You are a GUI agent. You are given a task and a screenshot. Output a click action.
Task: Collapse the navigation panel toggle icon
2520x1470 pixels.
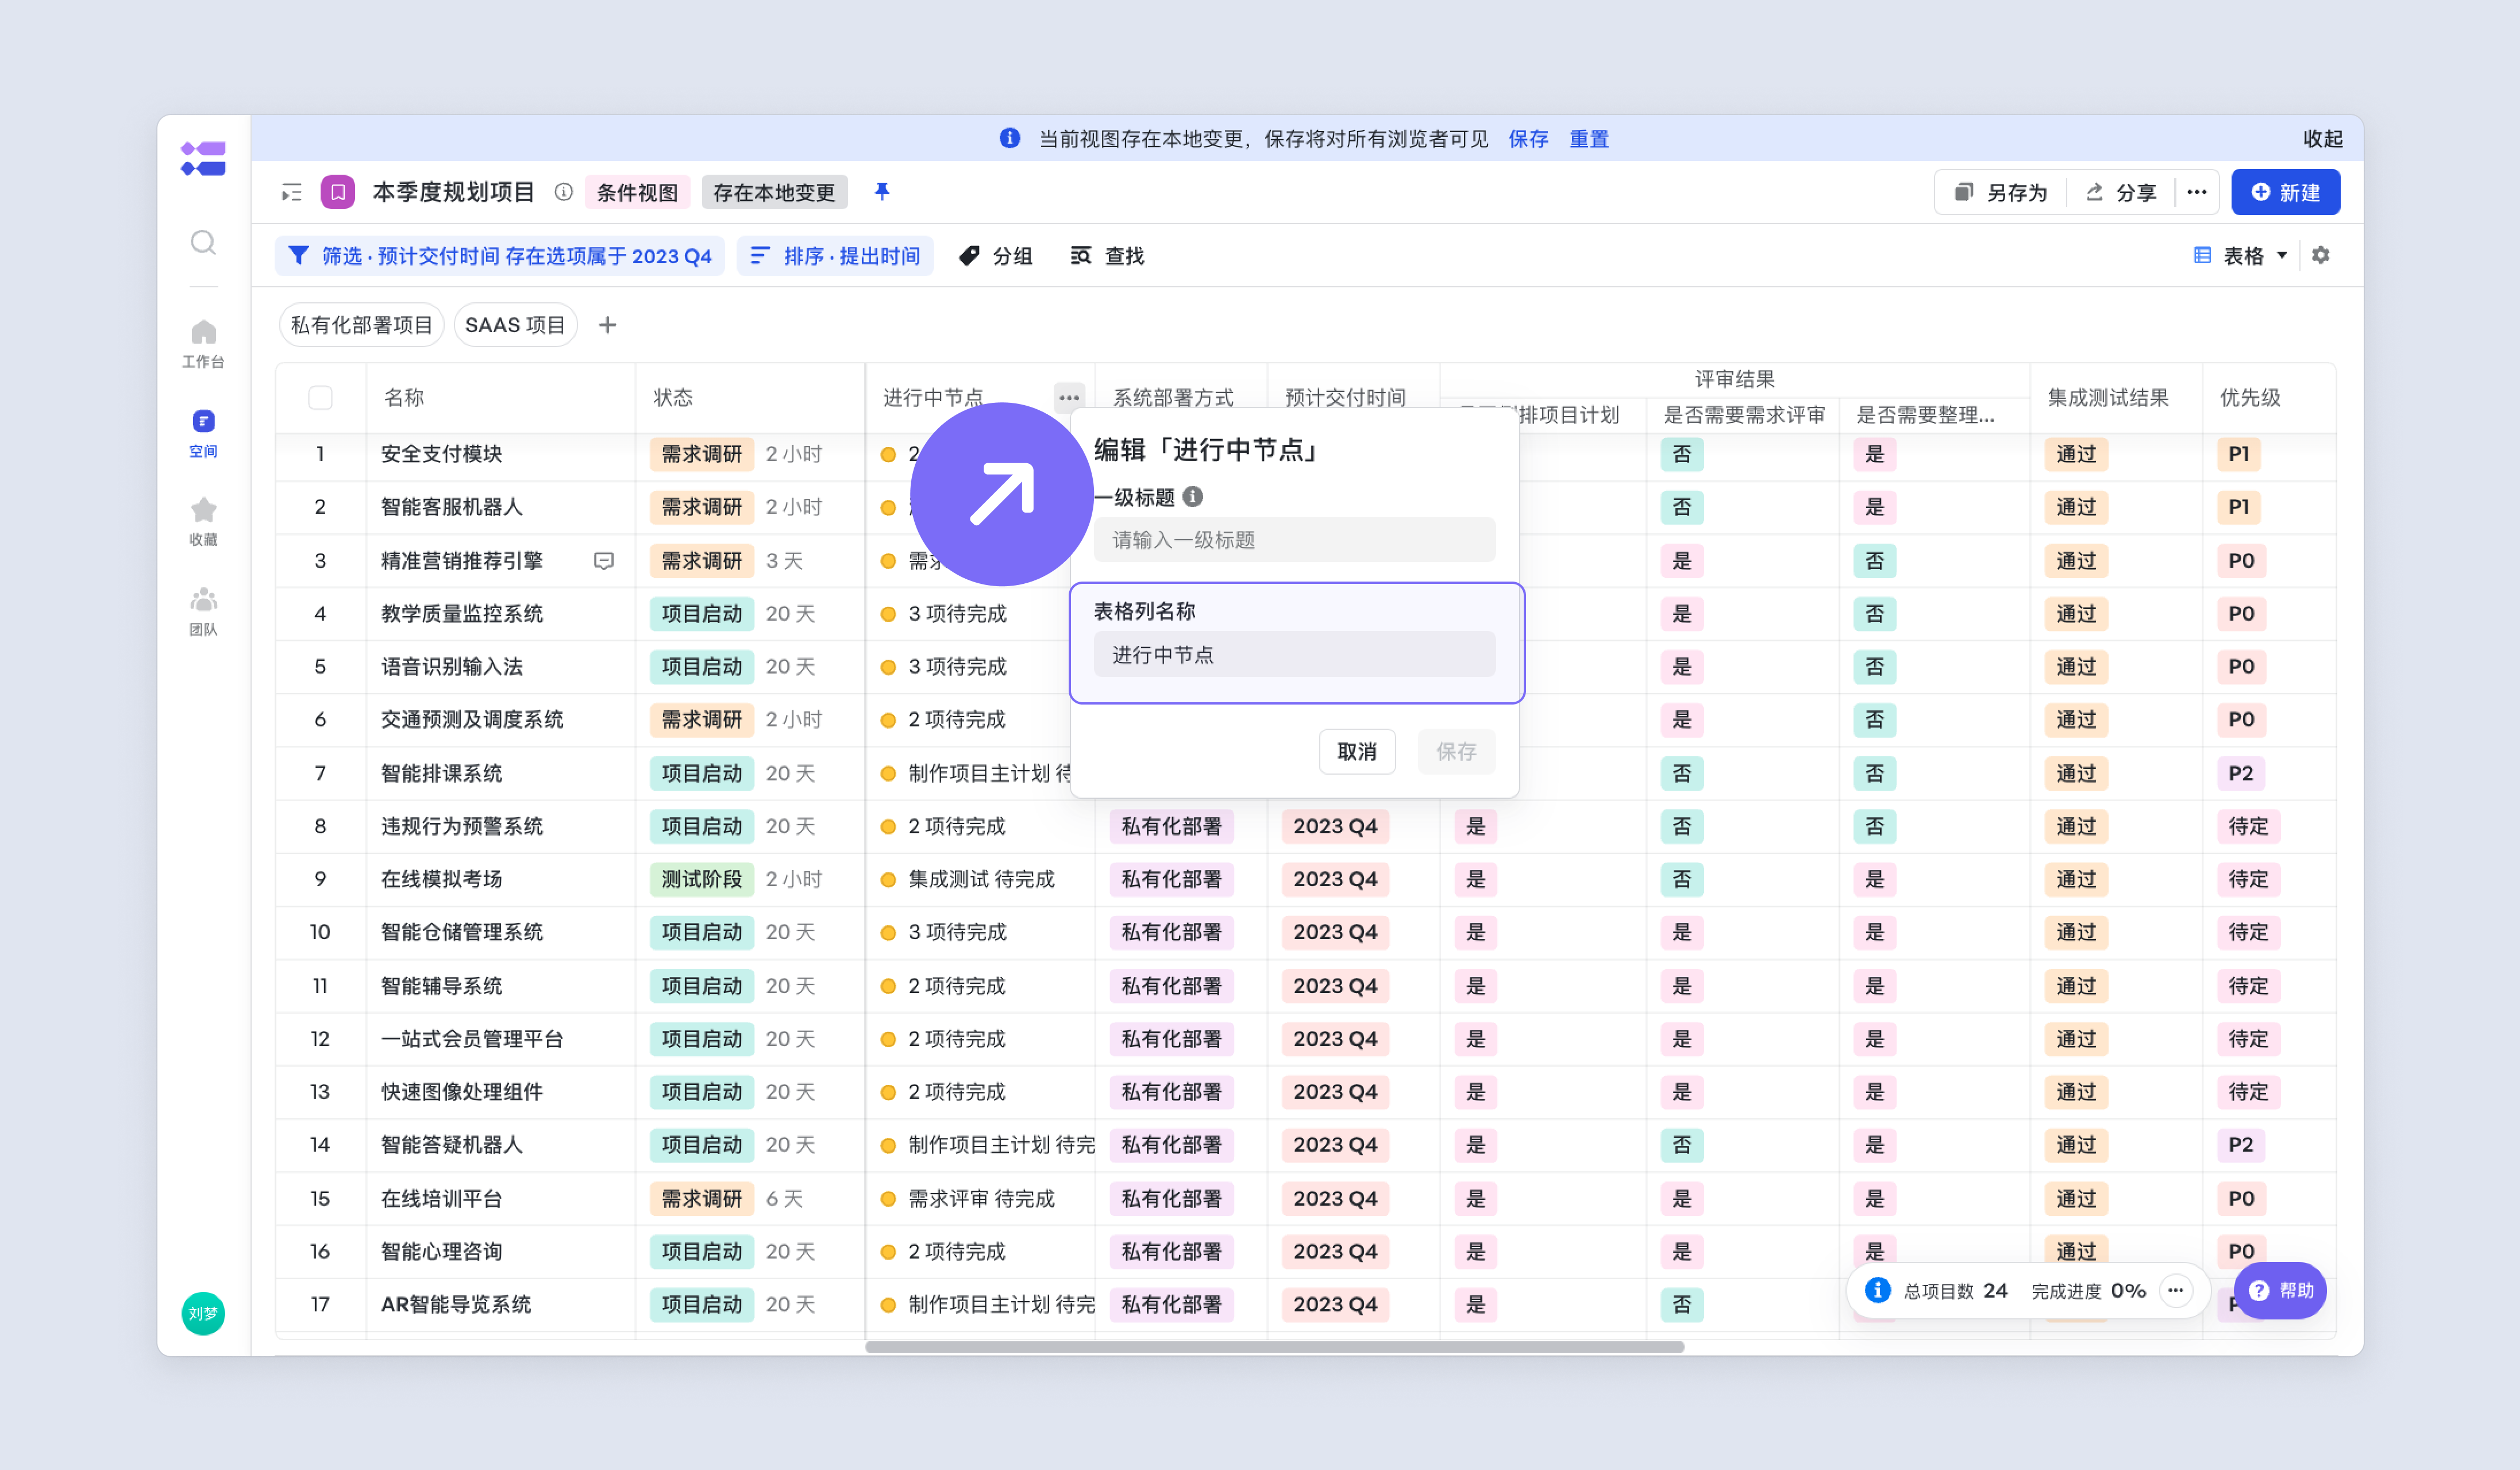click(x=291, y=192)
